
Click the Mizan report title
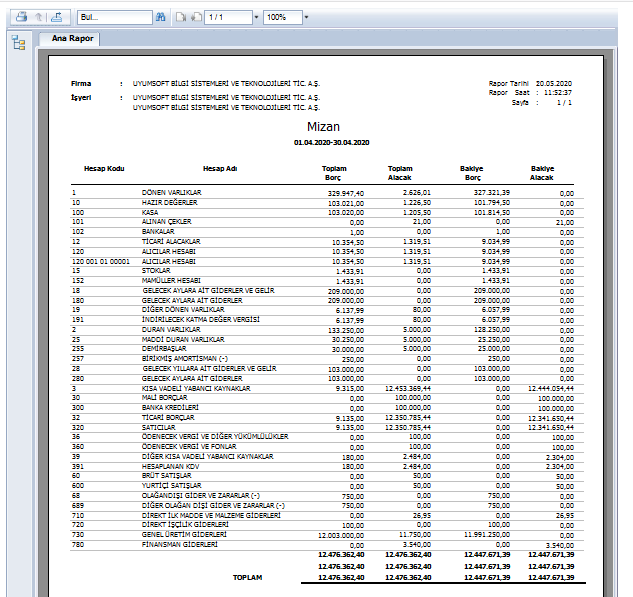pyautogui.click(x=322, y=128)
